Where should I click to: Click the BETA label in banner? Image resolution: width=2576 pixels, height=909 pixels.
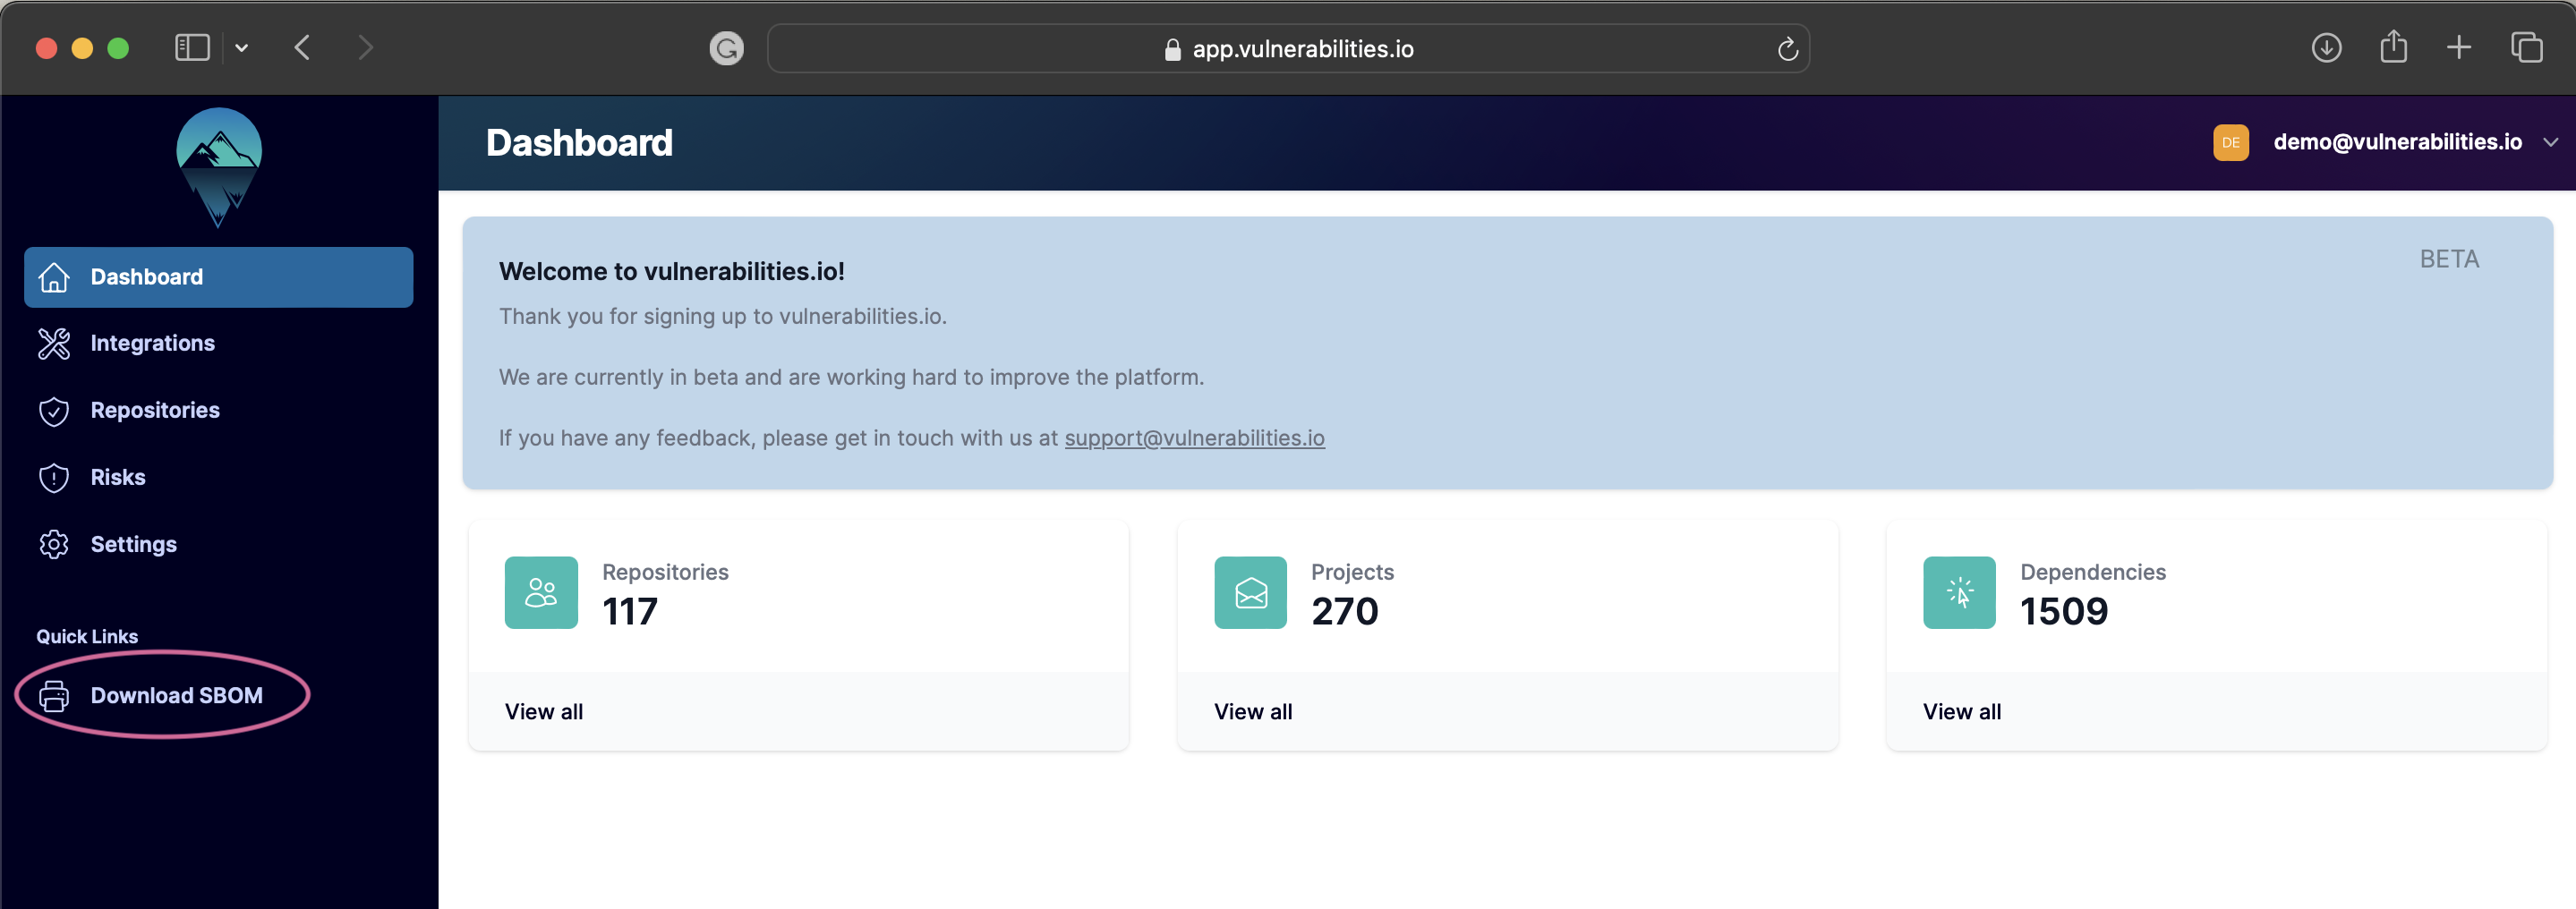[x=2449, y=260]
